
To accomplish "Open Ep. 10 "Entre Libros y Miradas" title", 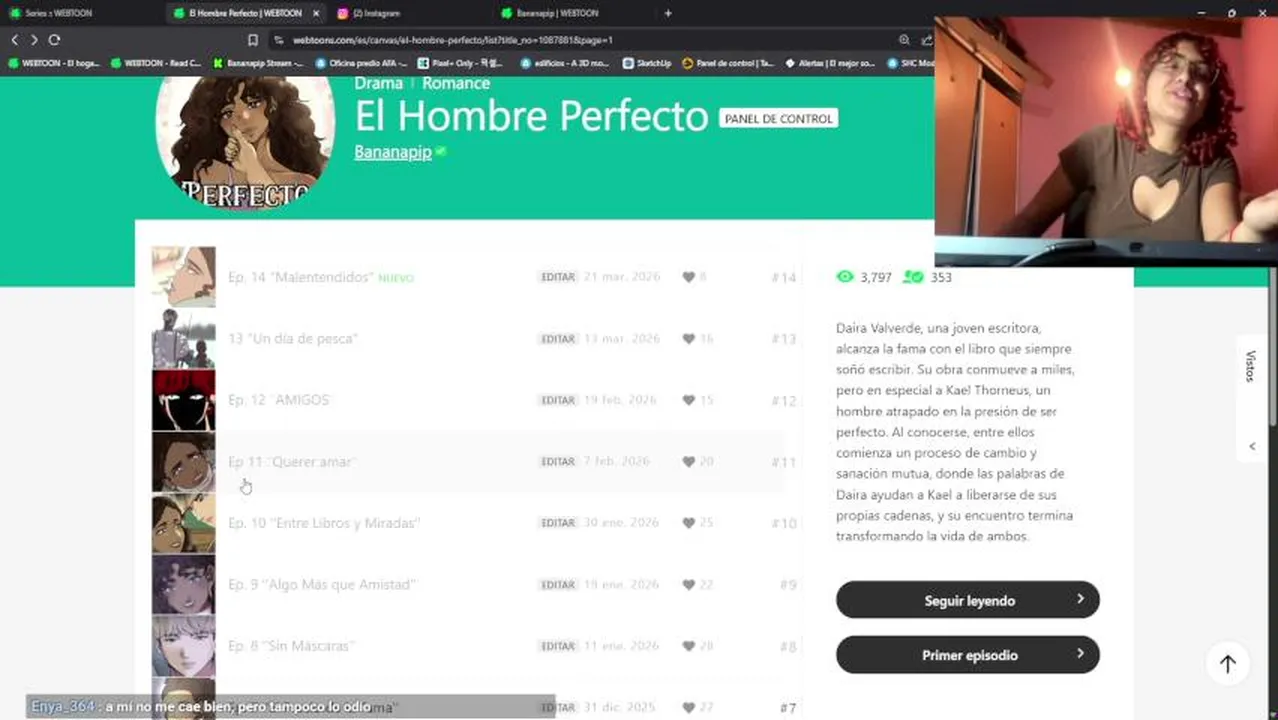I will [x=323, y=523].
